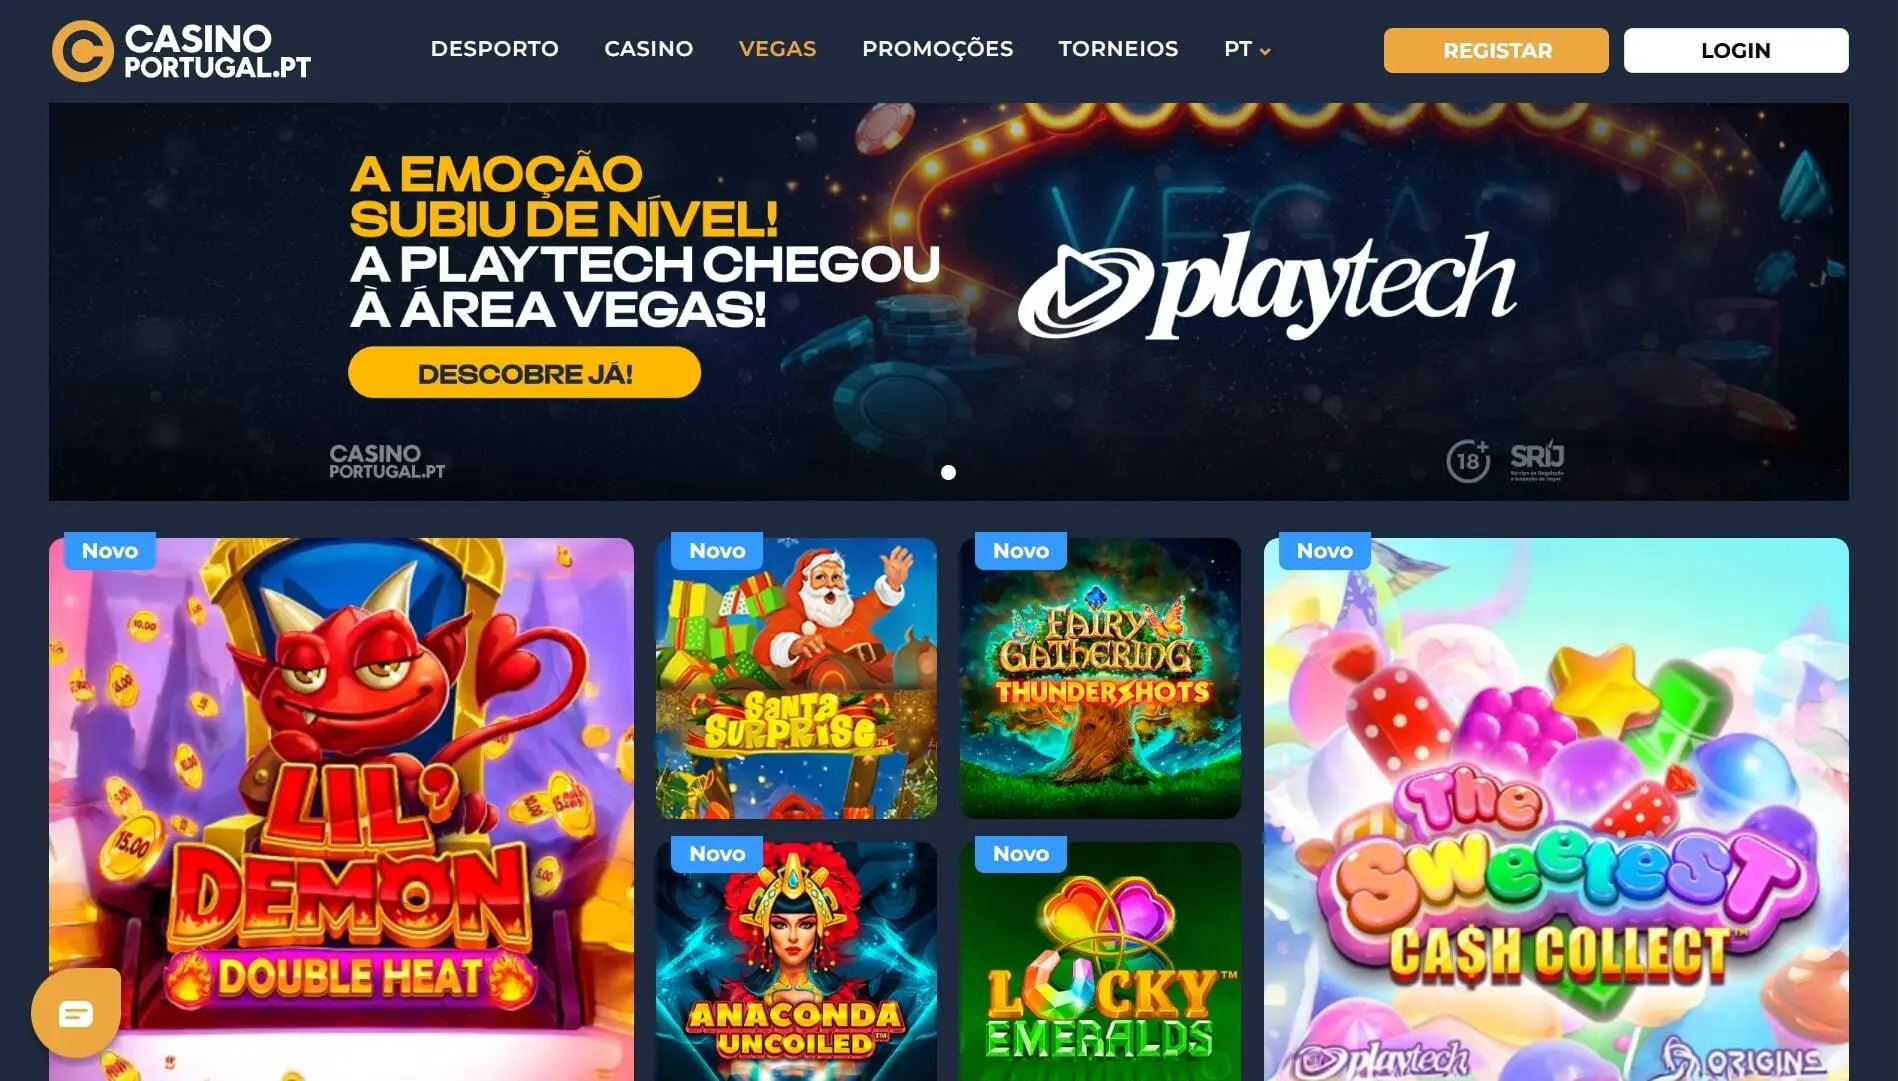Launch the Lucky Emeralds game tile
Screen dimensions: 1898x1081
(1100, 961)
